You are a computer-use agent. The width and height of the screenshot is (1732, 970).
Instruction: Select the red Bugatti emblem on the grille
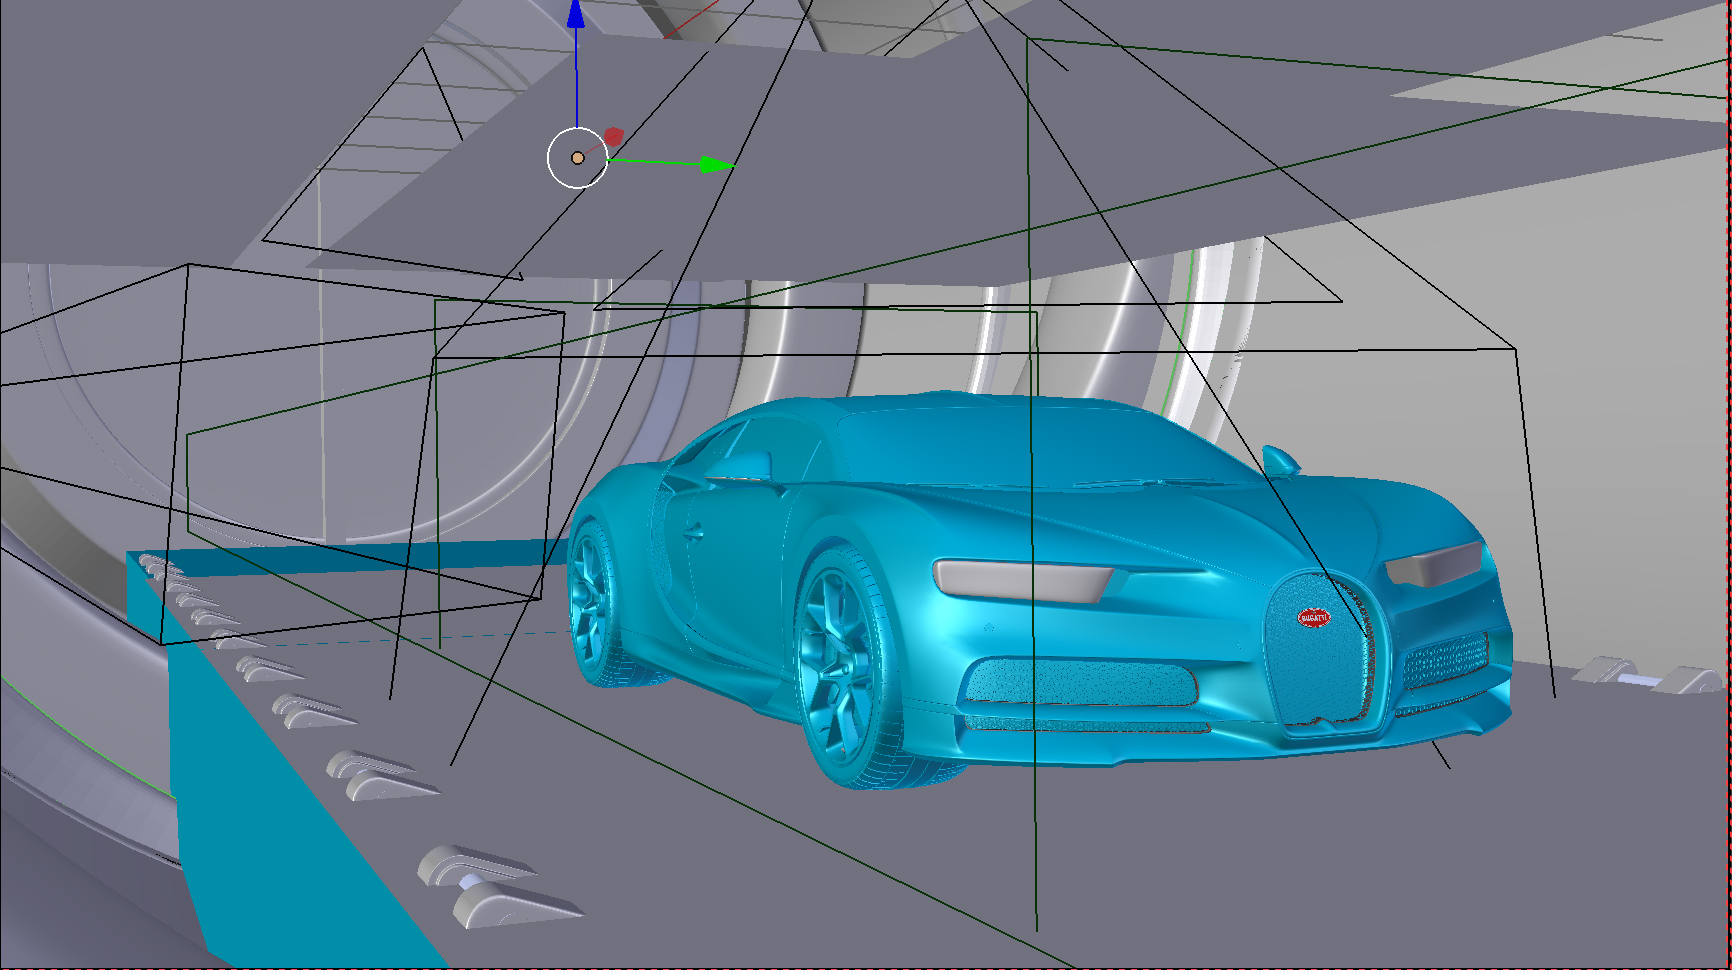click(x=1313, y=618)
